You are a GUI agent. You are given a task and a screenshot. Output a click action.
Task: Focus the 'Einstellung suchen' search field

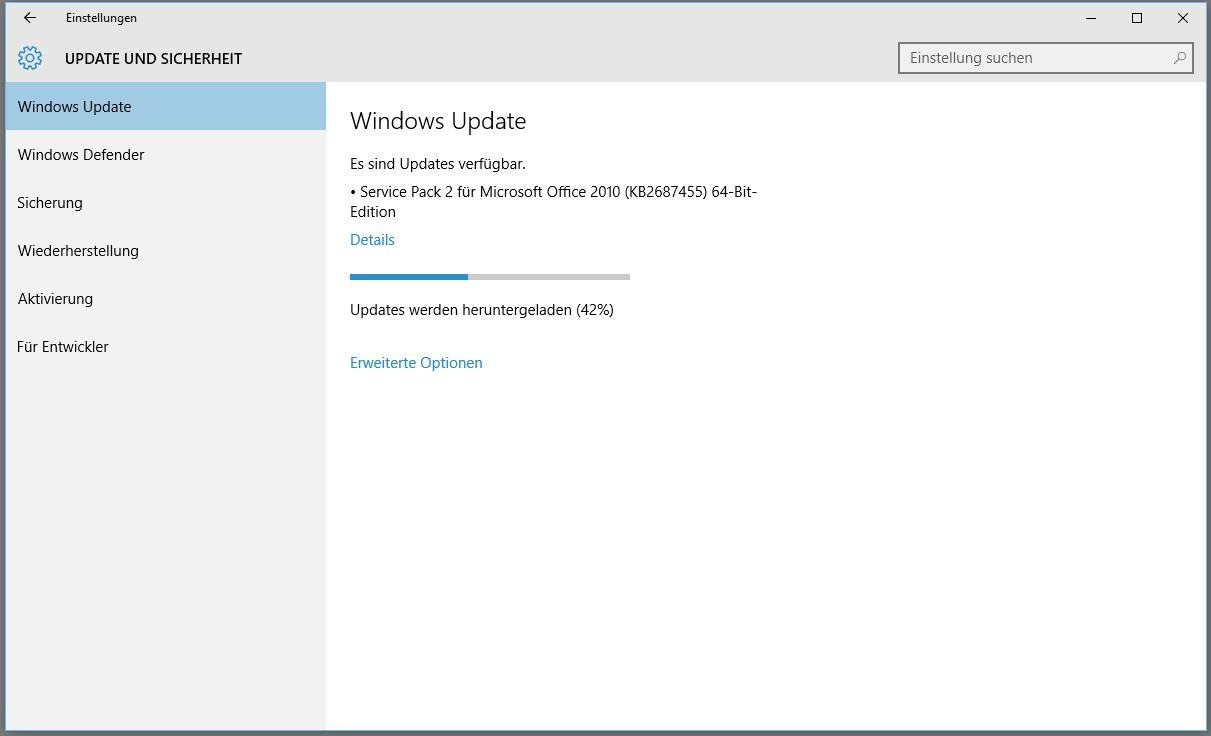coord(1046,58)
